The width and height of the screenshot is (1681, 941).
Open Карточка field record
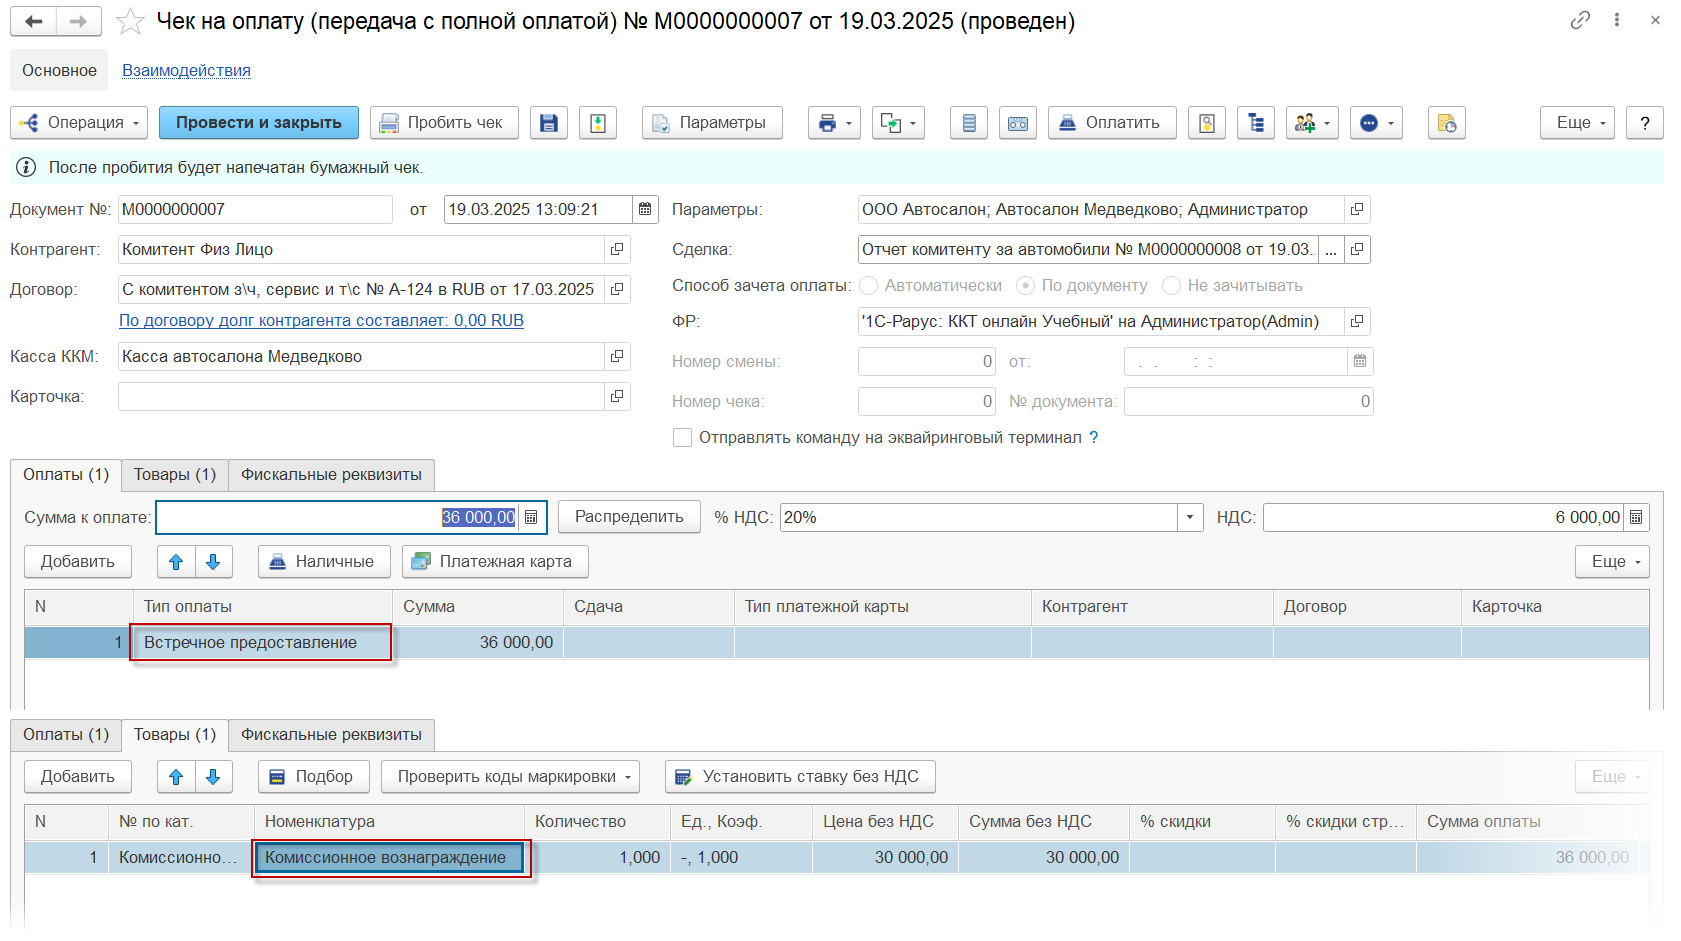click(x=617, y=396)
